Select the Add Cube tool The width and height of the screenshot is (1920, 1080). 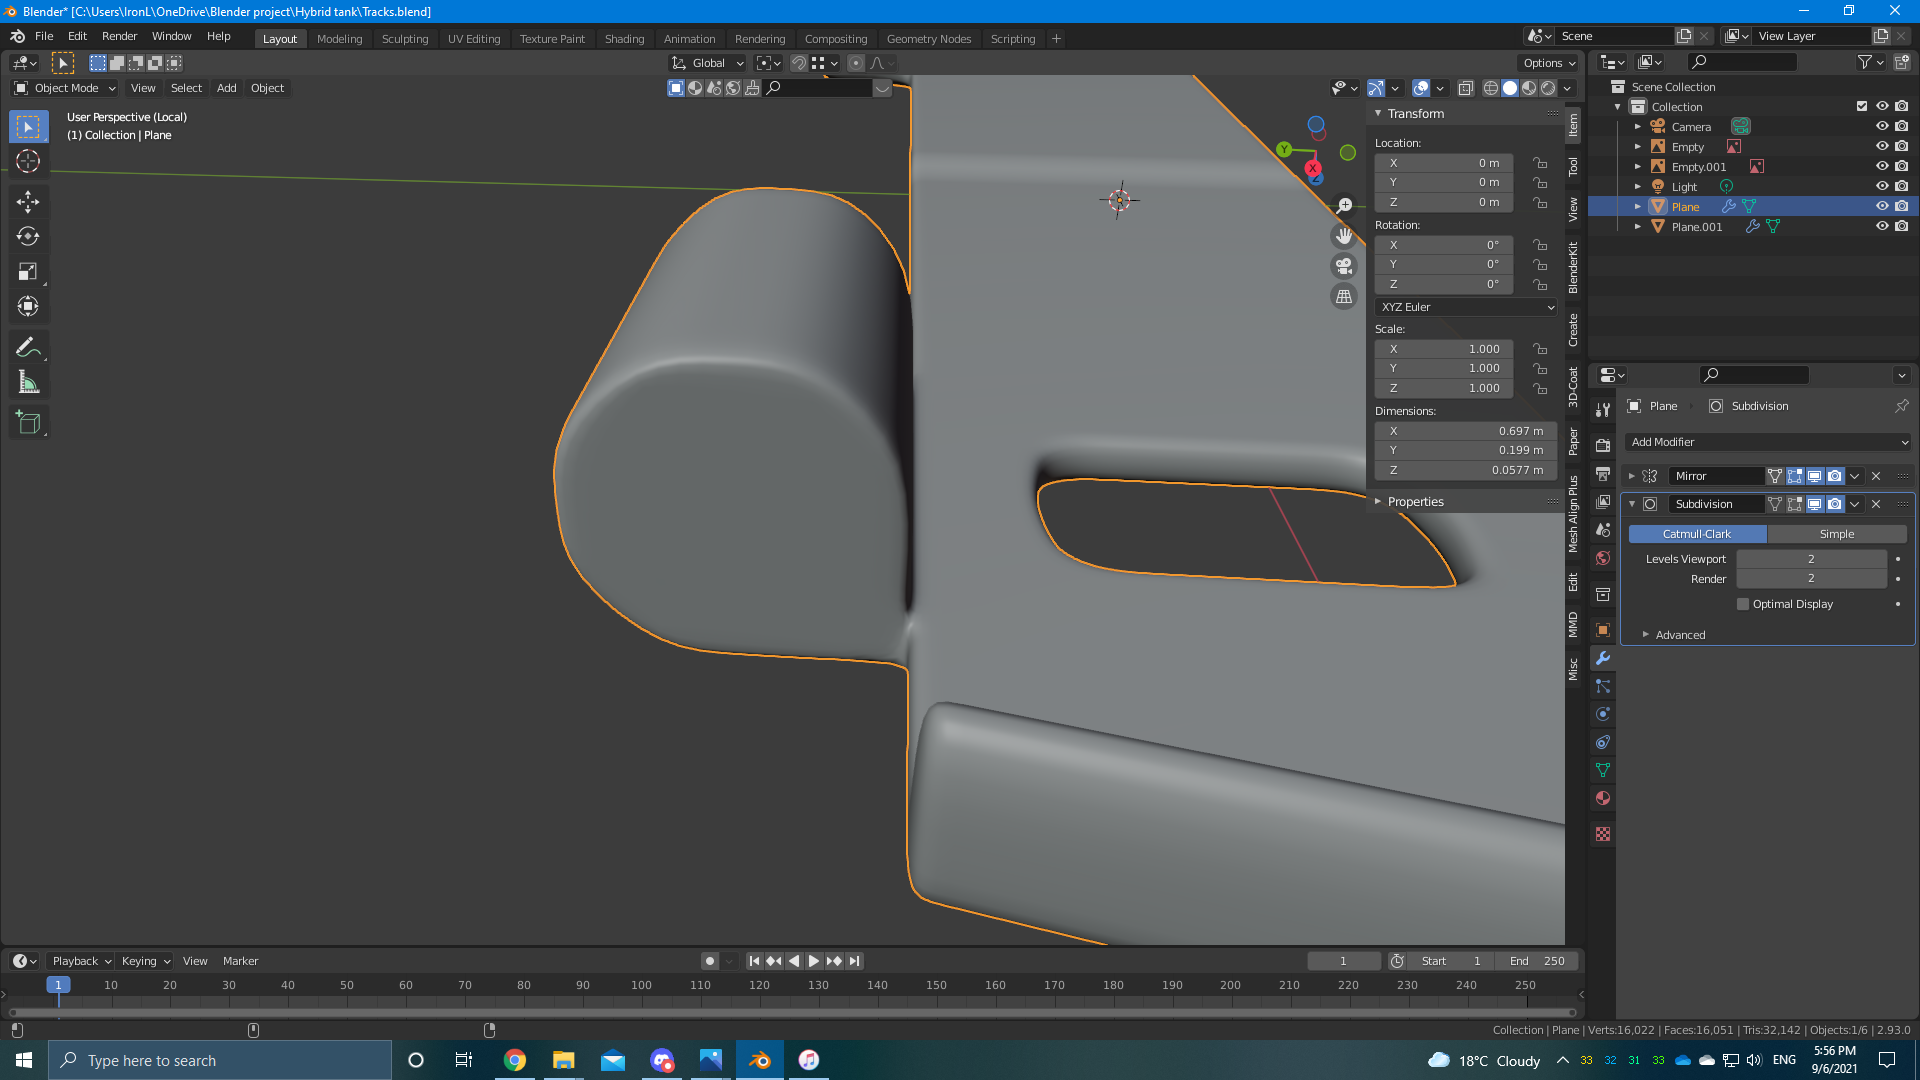click(28, 422)
